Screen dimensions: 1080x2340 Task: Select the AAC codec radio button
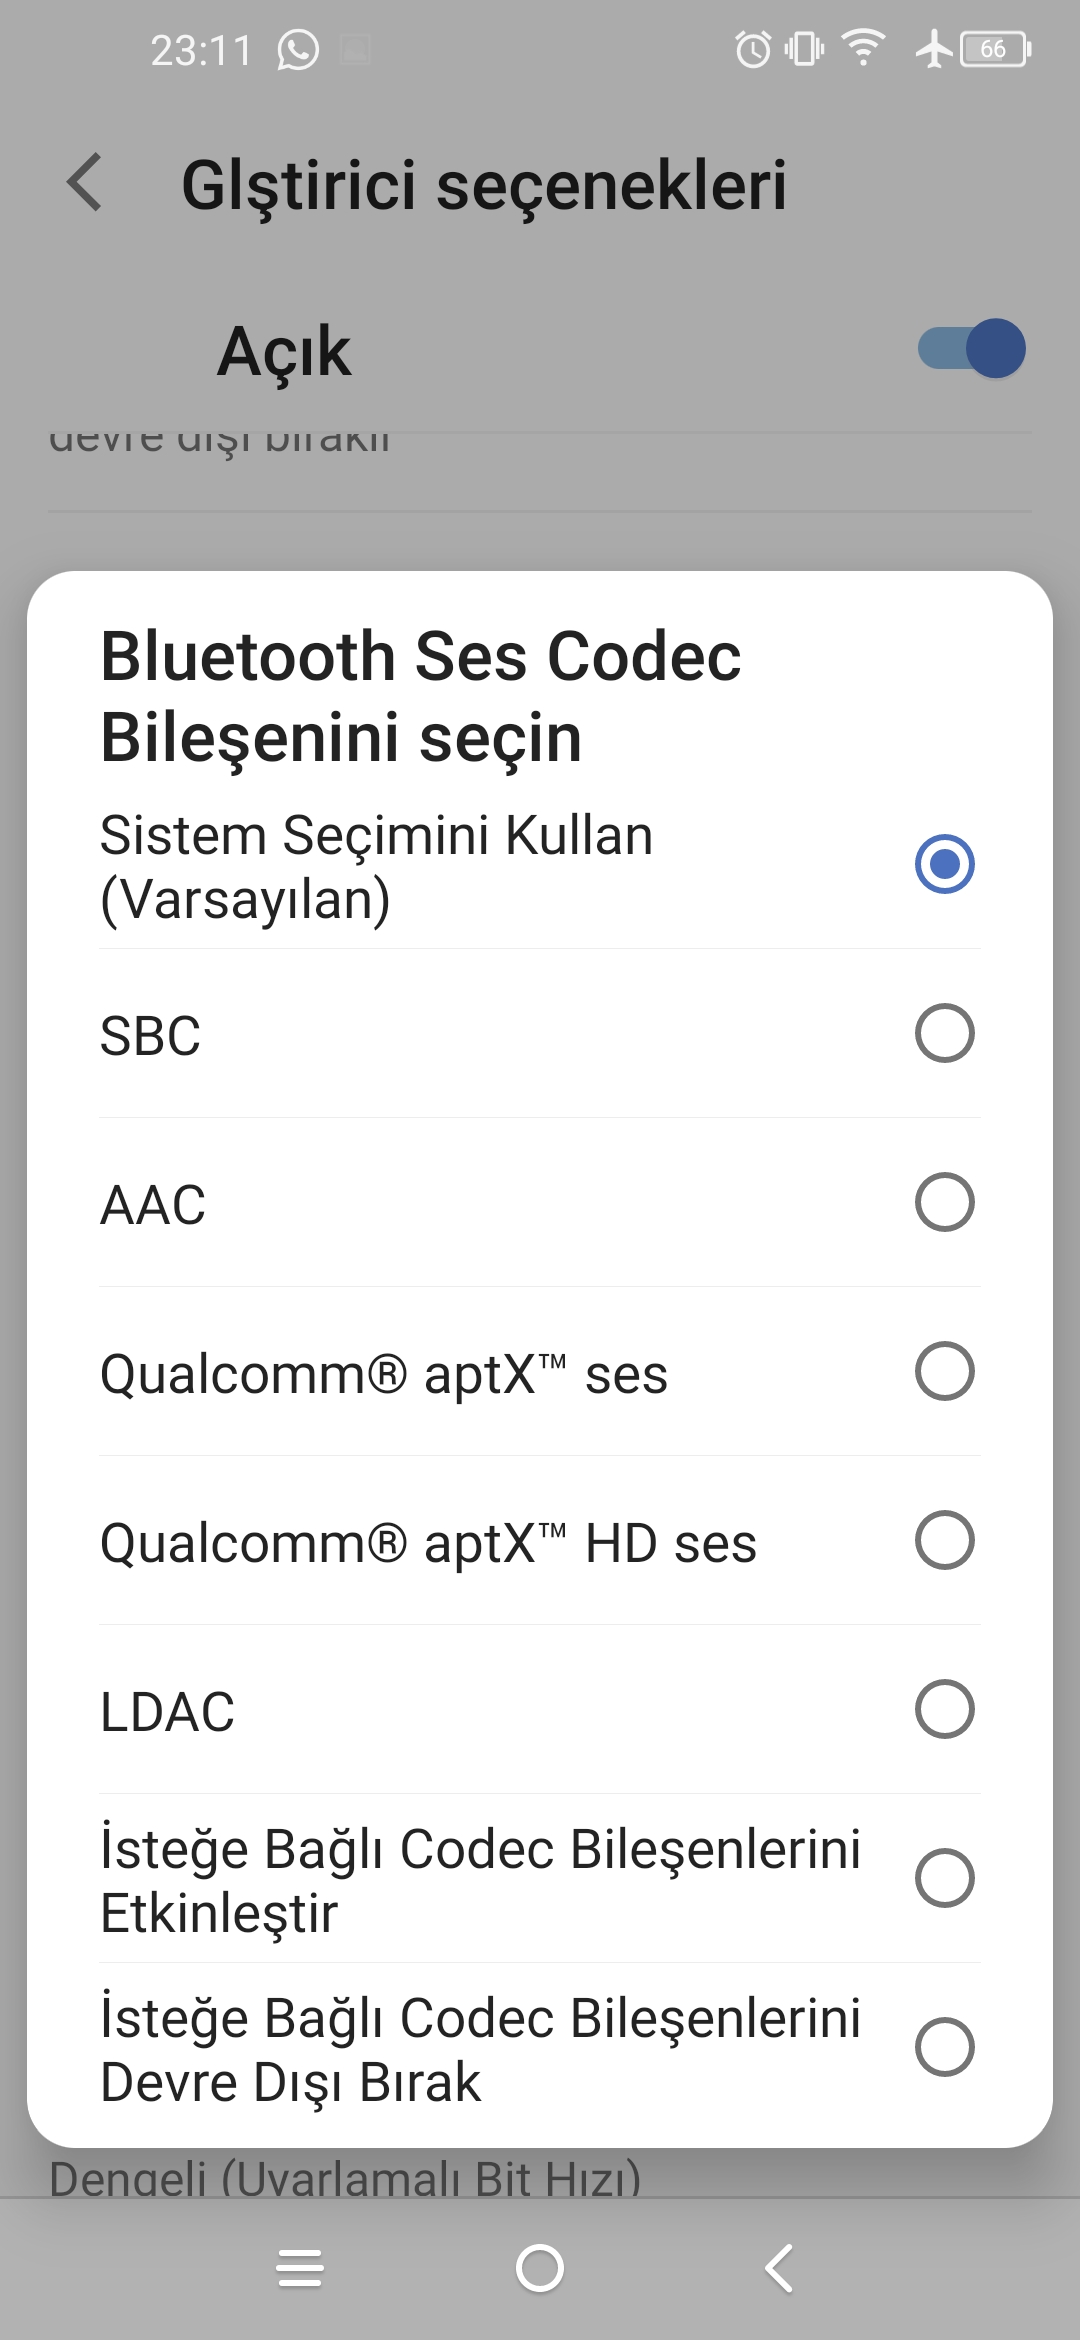click(944, 1202)
